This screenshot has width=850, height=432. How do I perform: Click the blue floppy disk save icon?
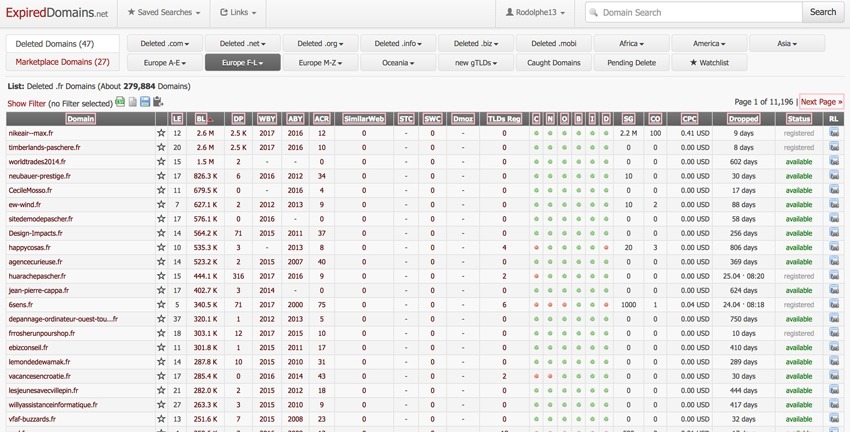[x=145, y=102]
